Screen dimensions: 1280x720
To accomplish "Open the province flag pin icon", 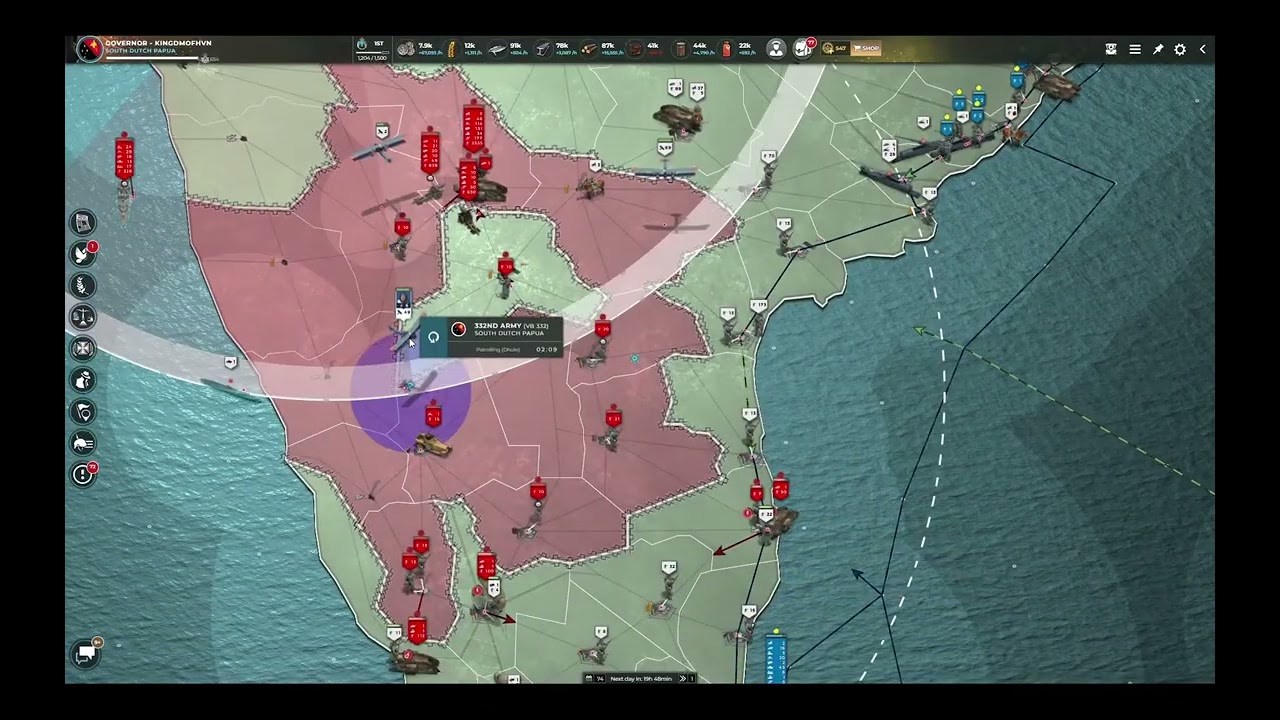I will (x=83, y=411).
